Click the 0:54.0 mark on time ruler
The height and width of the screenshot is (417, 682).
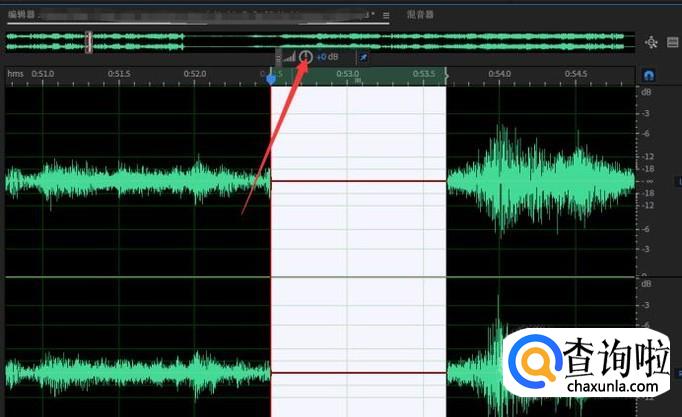pyautogui.click(x=499, y=74)
